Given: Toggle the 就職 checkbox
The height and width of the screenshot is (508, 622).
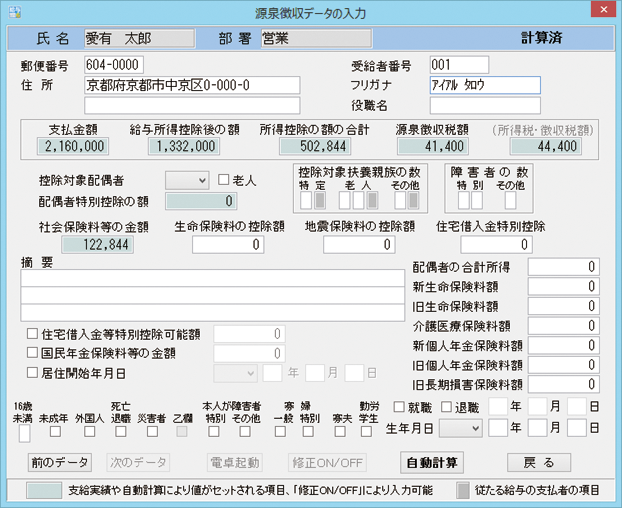Looking at the screenshot, I should pyautogui.click(x=398, y=407).
